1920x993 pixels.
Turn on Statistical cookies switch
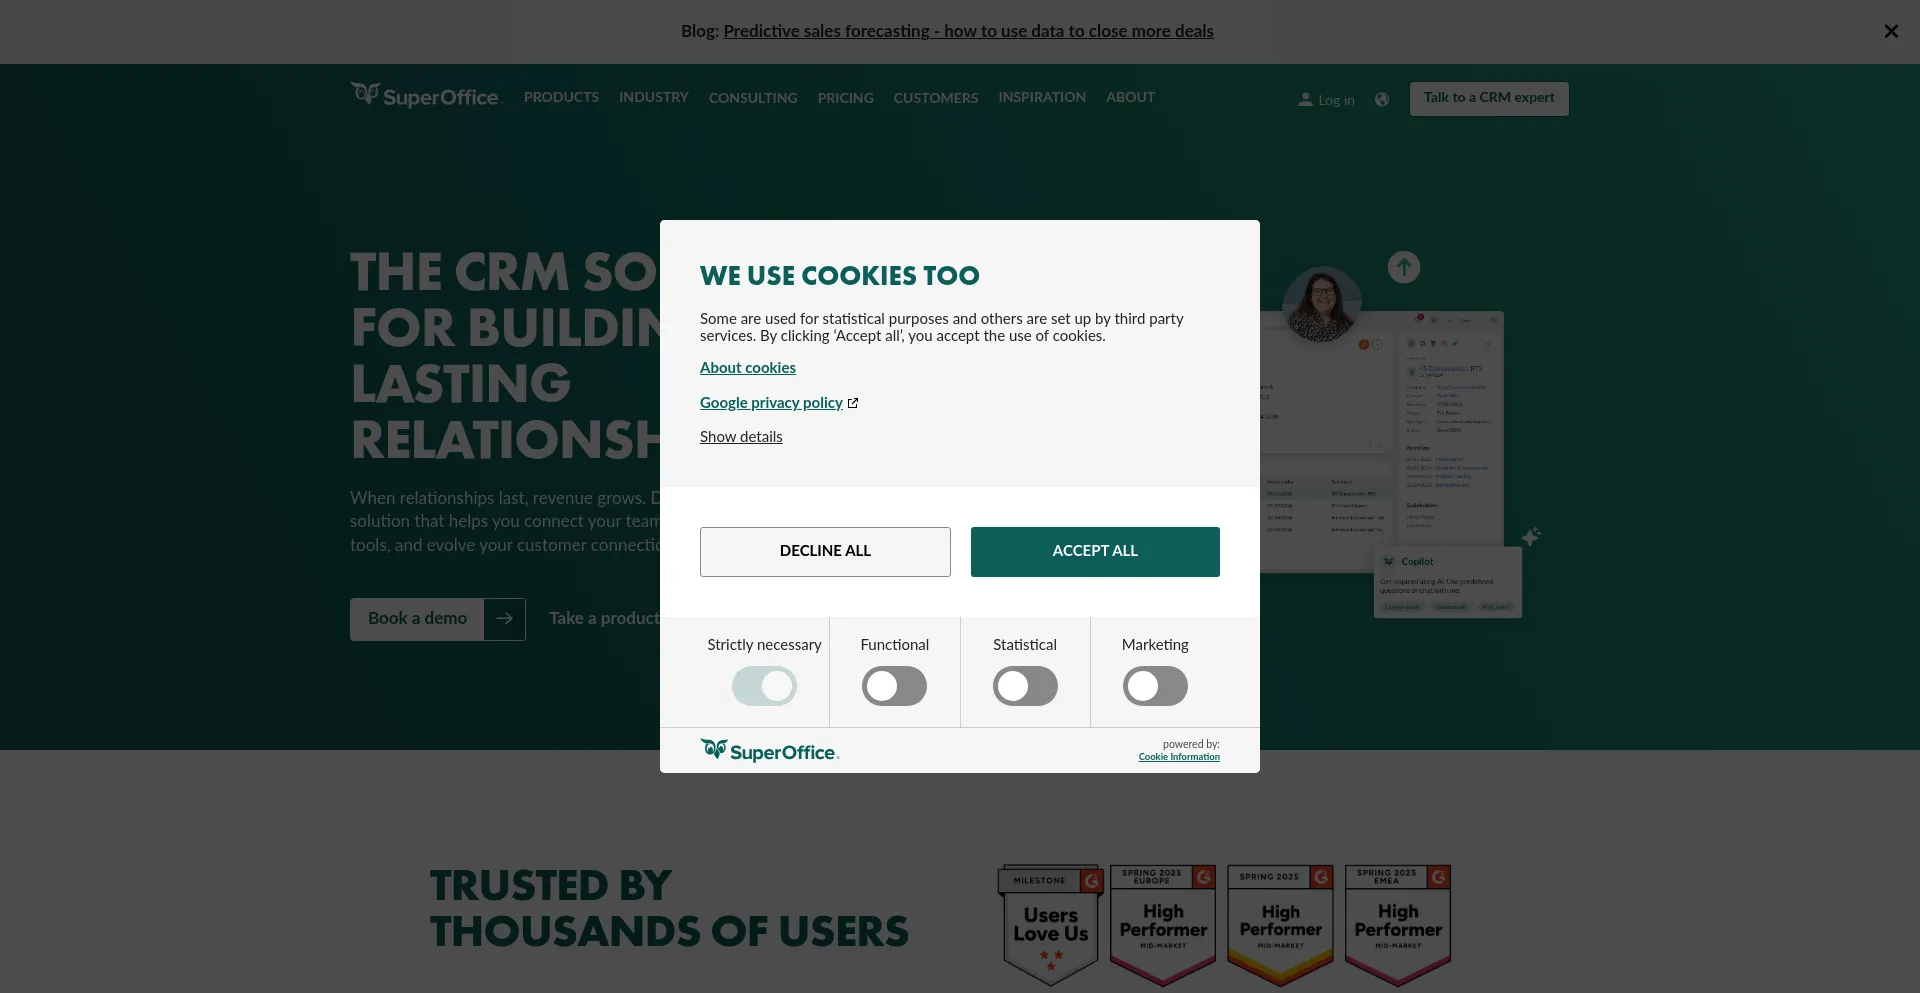pyautogui.click(x=1024, y=686)
